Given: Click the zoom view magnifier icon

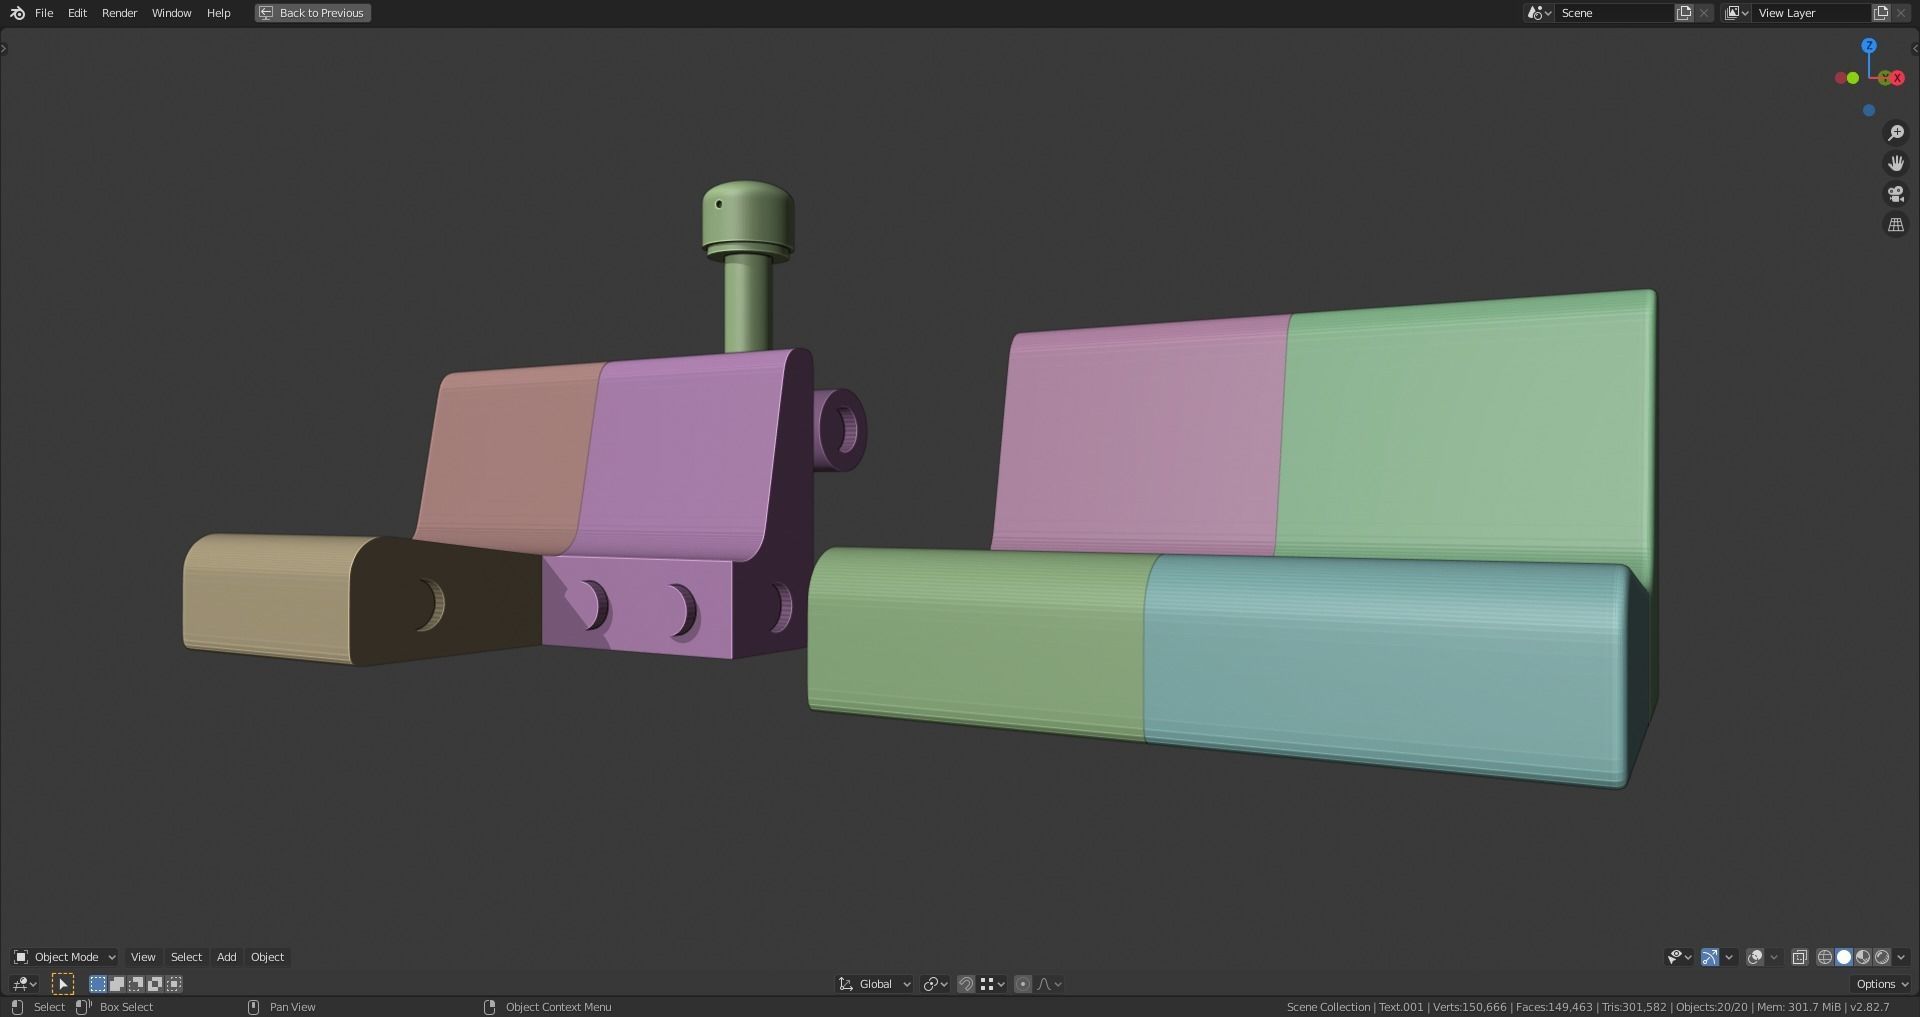Looking at the screenshot, I should (x=1896, y=133).
